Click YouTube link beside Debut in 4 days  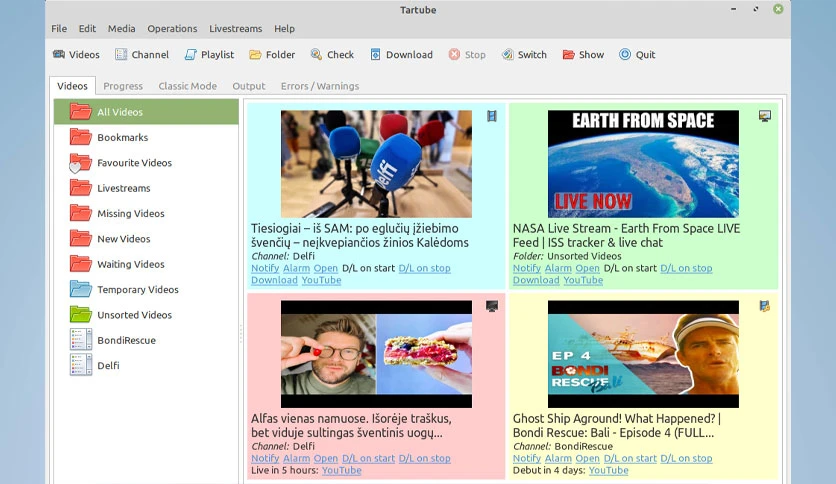pyautogui.click(x=608, y=471)
